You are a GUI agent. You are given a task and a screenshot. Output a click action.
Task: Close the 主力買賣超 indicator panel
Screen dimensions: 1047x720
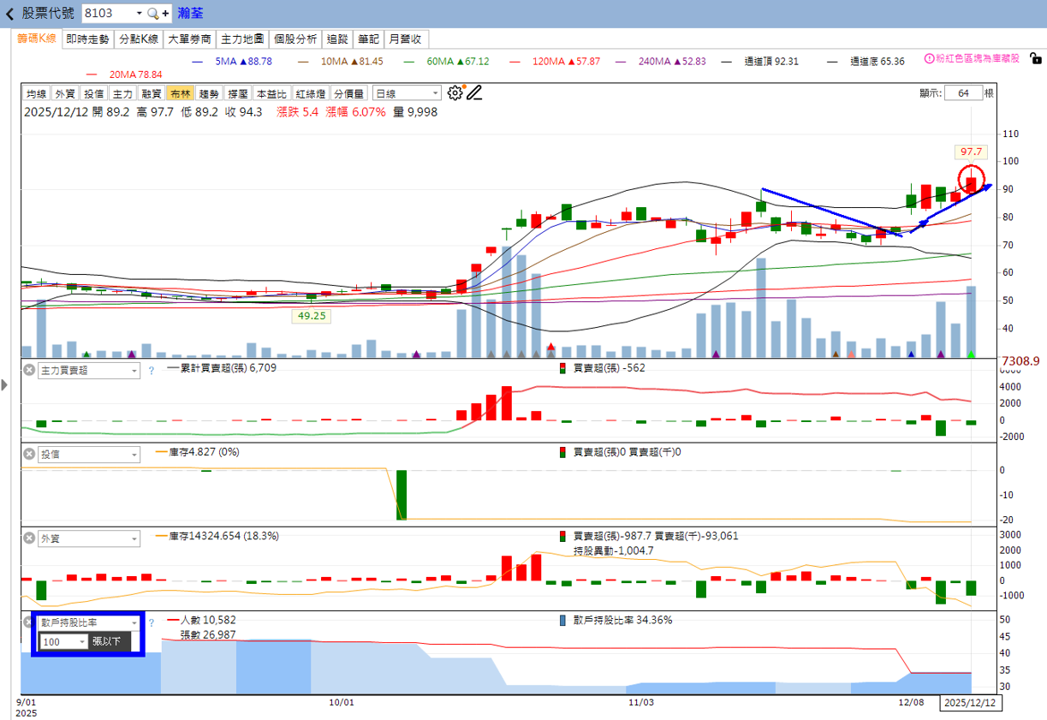(x=29, y=369)
